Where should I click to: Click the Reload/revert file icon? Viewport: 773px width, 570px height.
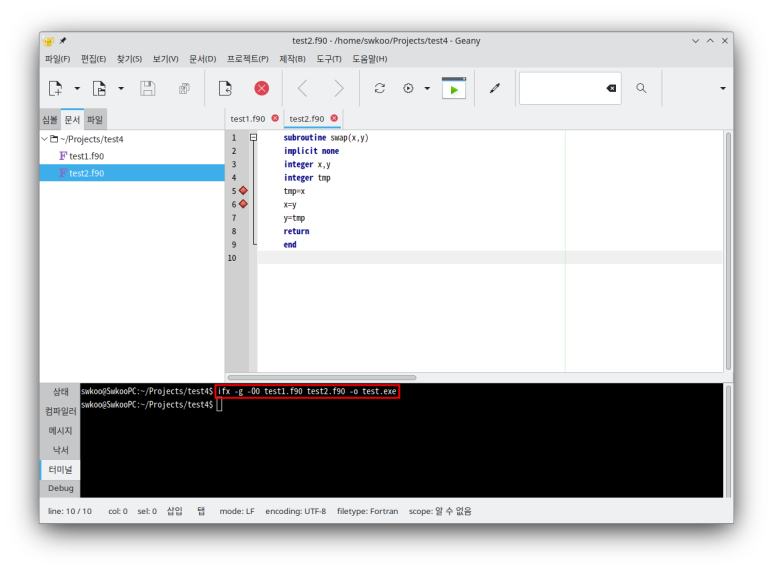pos(225,88)
